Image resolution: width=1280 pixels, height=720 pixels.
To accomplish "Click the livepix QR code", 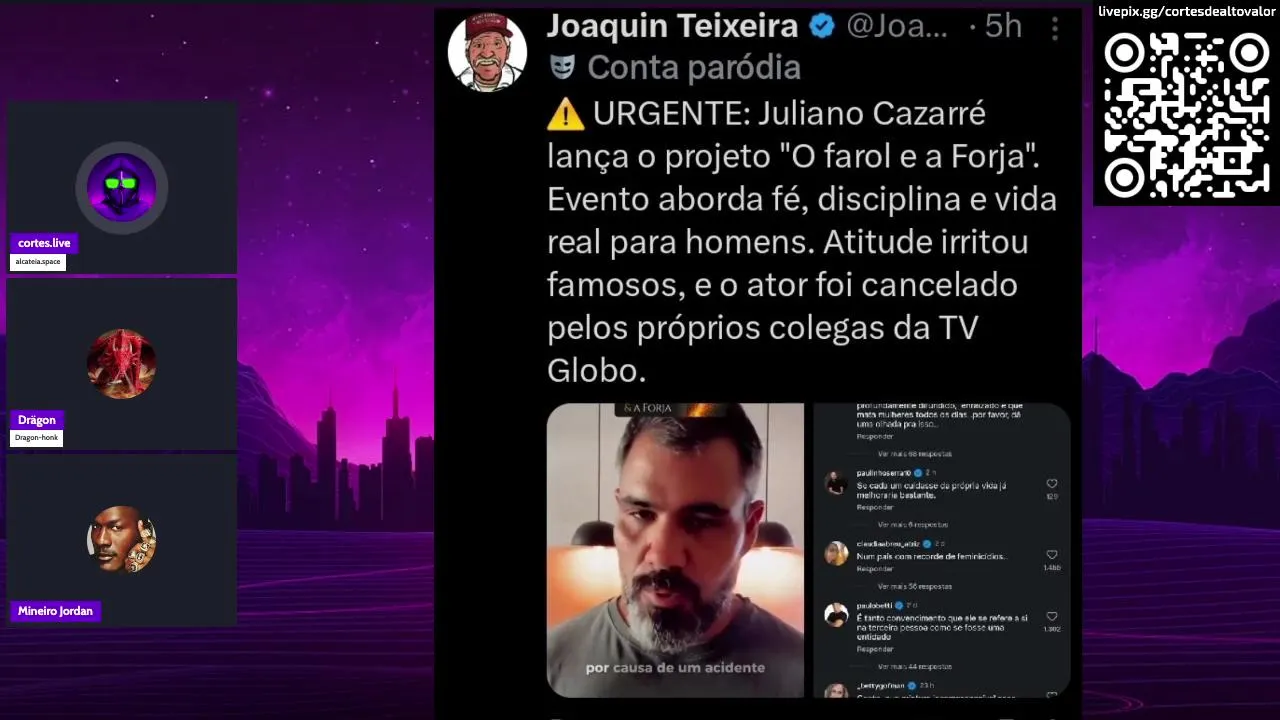I will 1186,114.
